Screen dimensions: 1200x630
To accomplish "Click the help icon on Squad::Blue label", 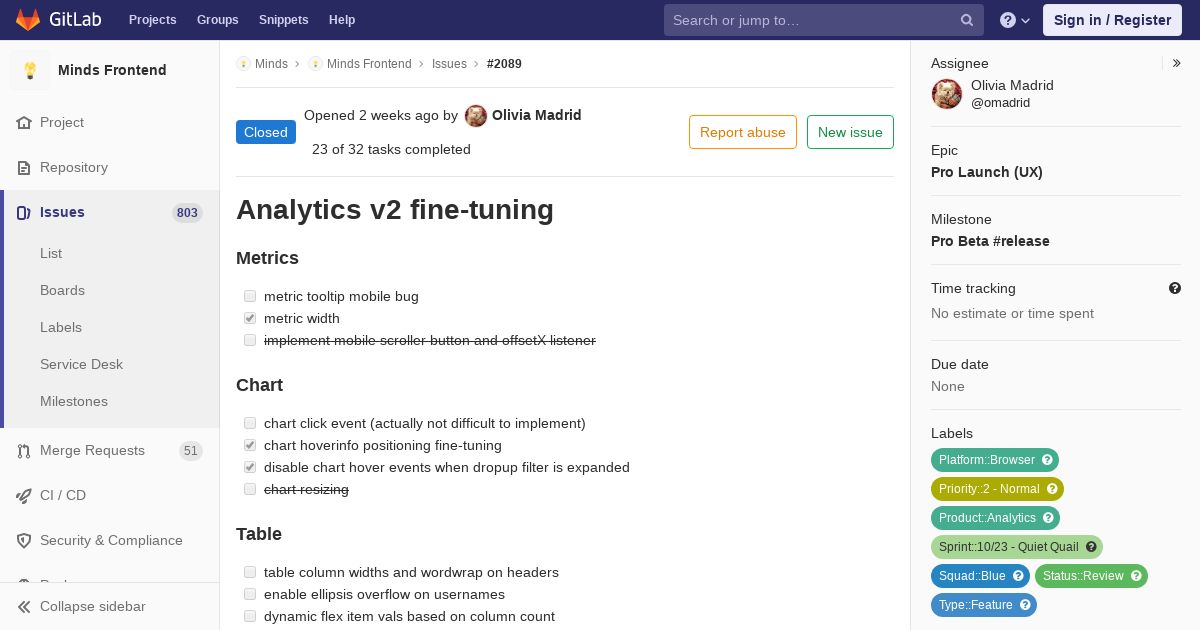I will pyautogui.click(x=1018, y=576).
